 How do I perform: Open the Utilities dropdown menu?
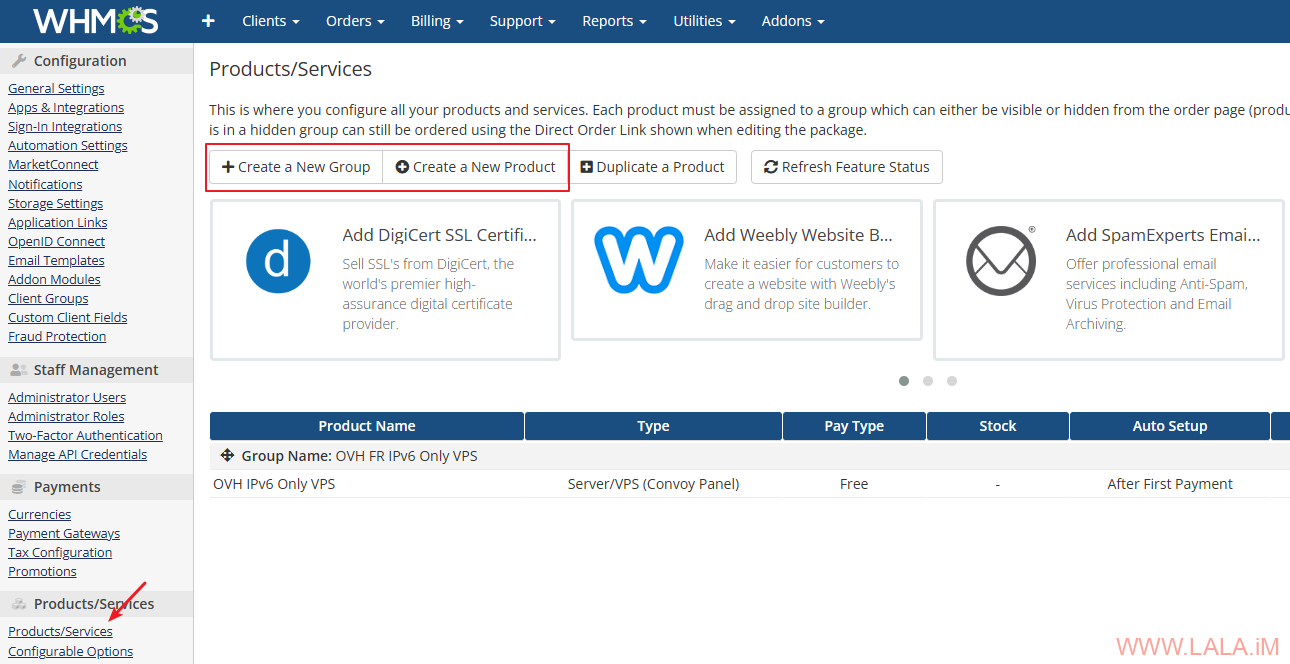pyautogui.click(x=704, y=21)
